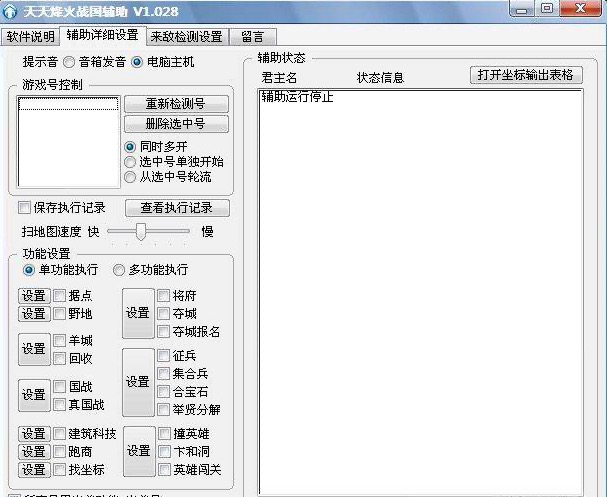Click the 君主名 column label

tap(279, 78)
